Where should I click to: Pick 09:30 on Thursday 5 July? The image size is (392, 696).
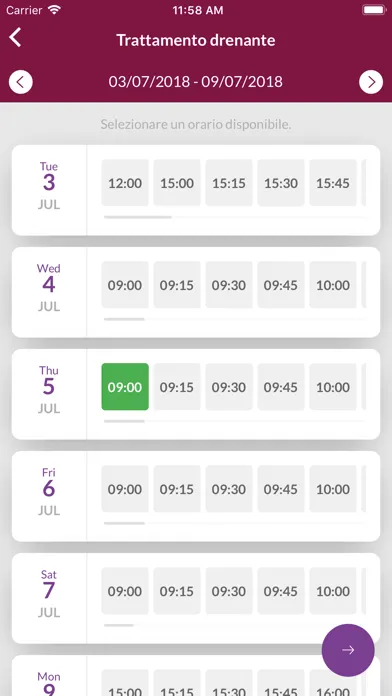pyautogui.click(x=229, y=387)
